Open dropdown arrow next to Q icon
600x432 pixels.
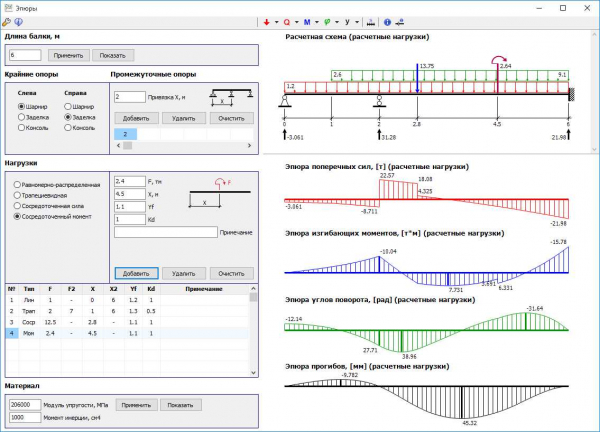point(297,22)
